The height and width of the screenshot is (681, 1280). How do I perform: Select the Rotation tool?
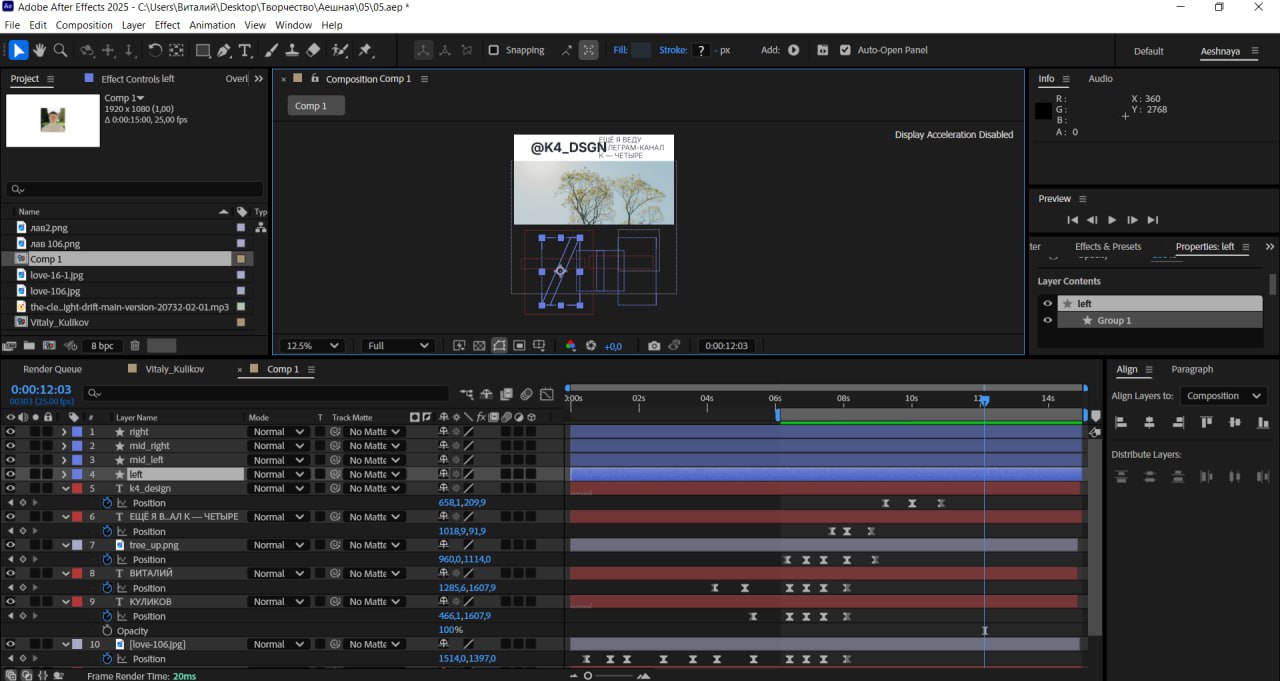coord(155,50)
